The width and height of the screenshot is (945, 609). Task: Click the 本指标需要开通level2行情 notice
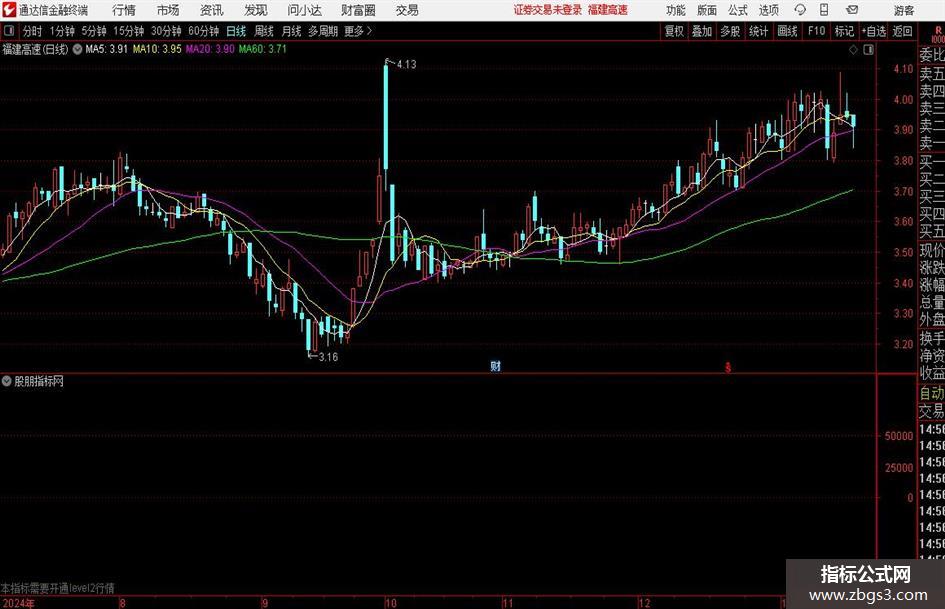click(x=58, y=588)
